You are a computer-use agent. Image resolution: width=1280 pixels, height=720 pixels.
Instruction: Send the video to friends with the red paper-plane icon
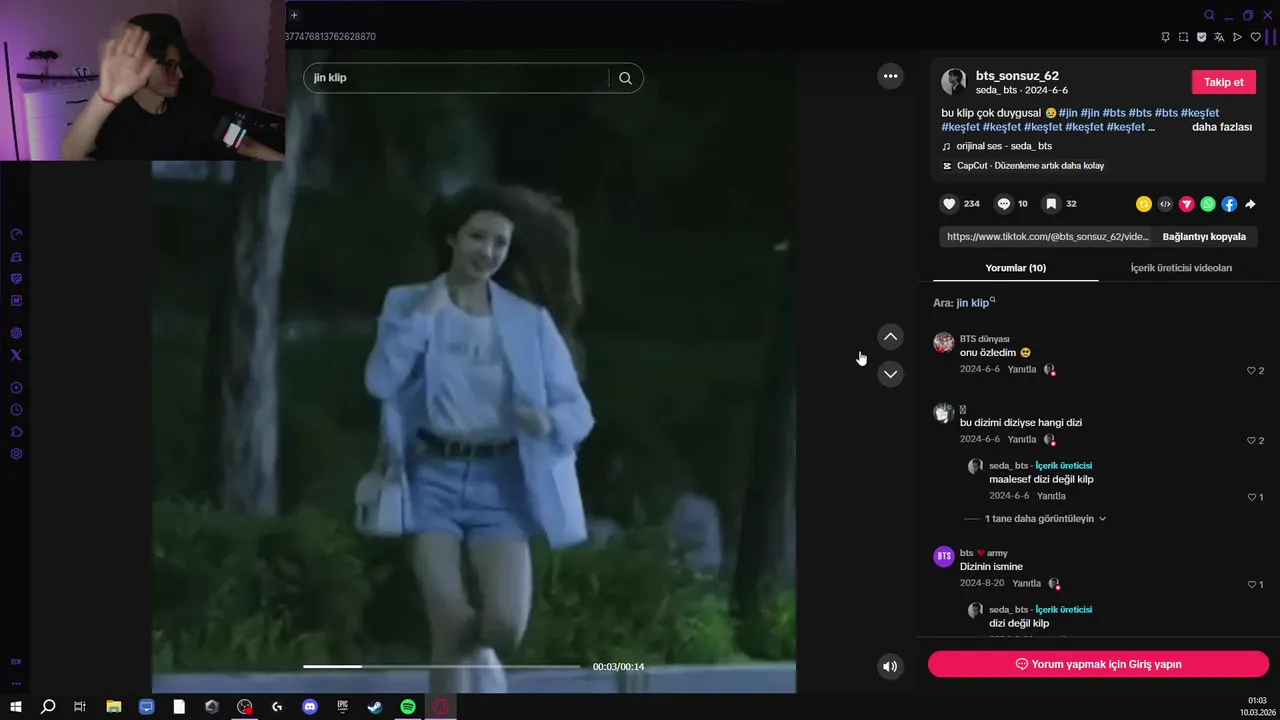tap(1186, 204)
